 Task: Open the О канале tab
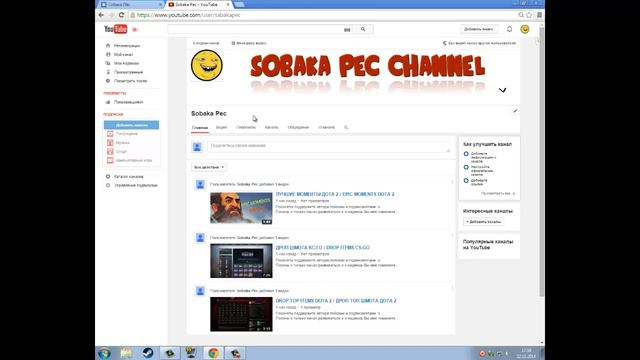pyautogui.click(x=327, y=127)
